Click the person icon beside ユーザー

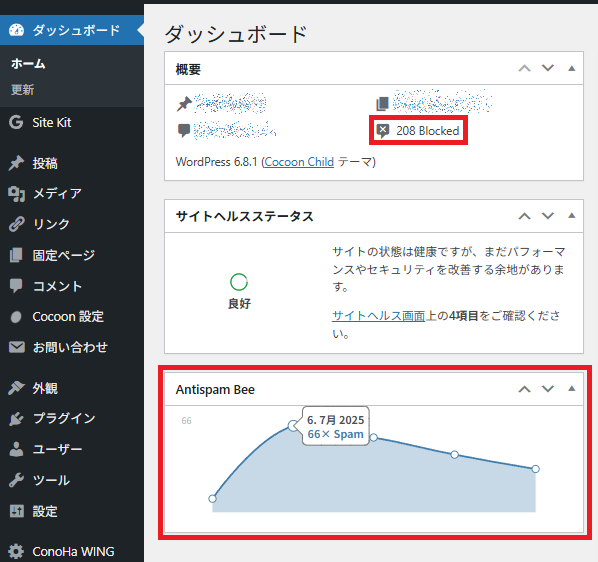tap(16, 449)
